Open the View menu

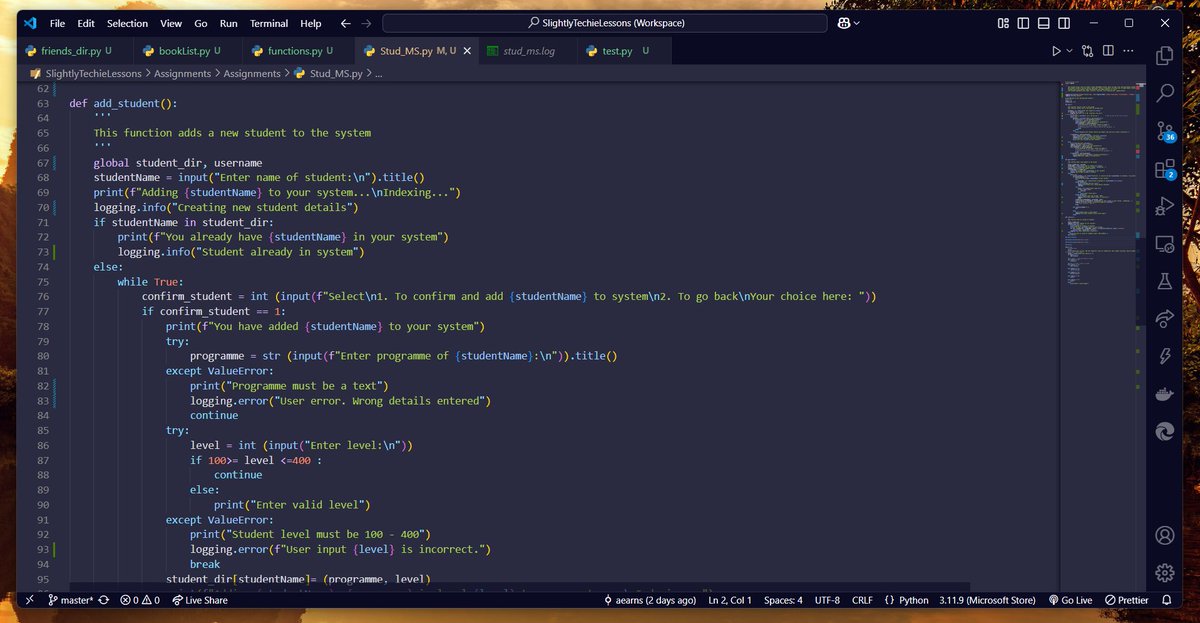[x=171, y=23]
